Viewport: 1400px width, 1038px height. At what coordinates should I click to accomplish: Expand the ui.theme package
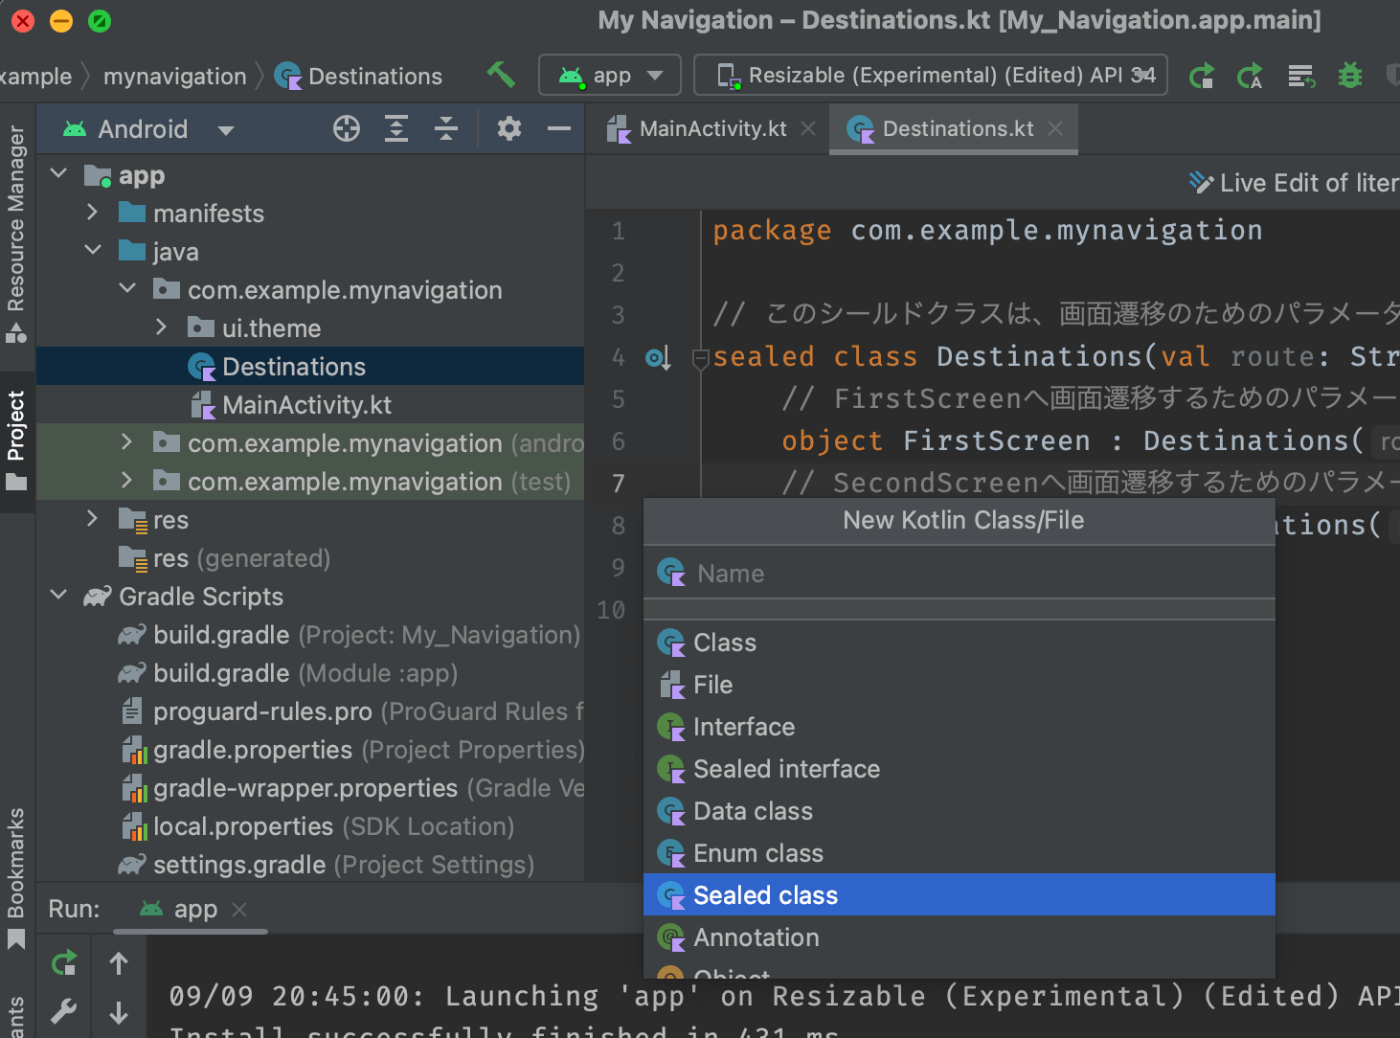click(x=161, y=327)
